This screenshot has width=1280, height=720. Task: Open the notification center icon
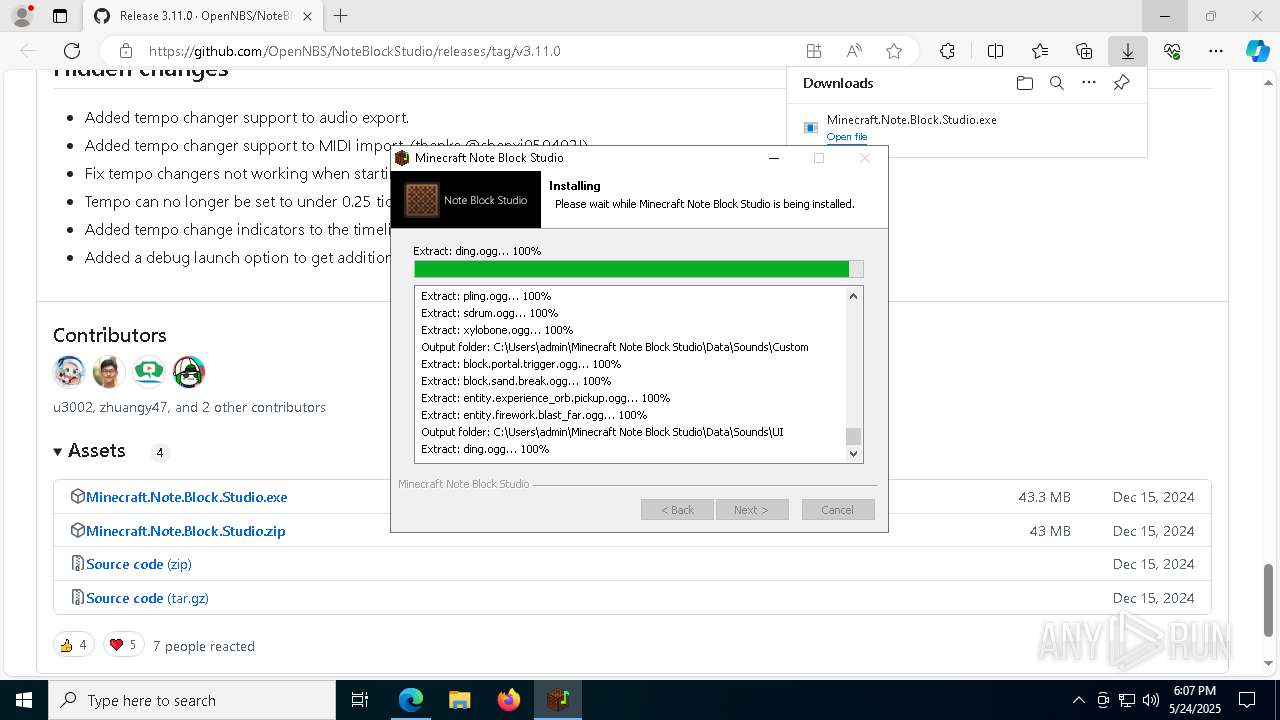point(1247,700)
